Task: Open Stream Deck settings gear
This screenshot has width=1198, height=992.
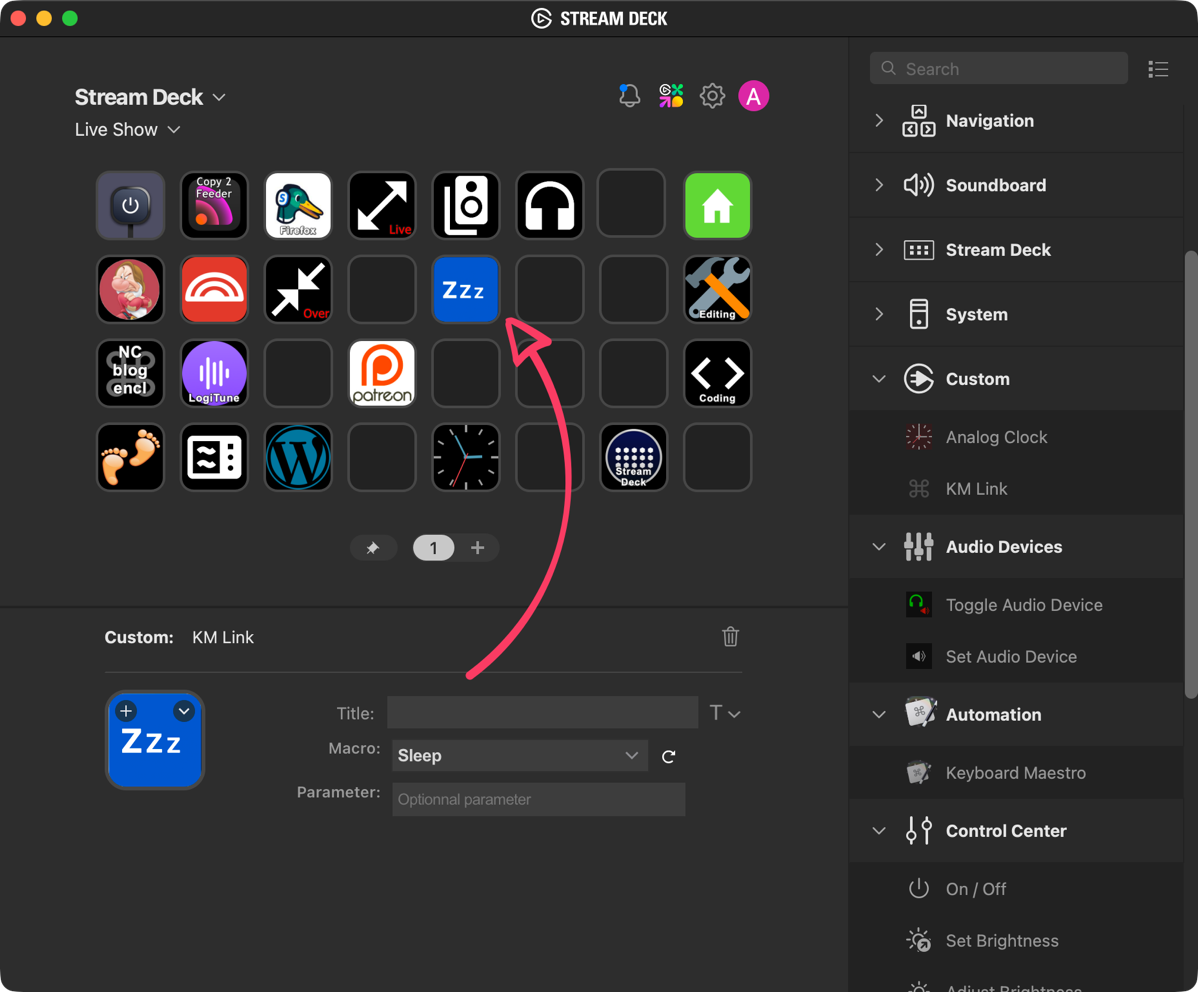Action: click(712, 95)
